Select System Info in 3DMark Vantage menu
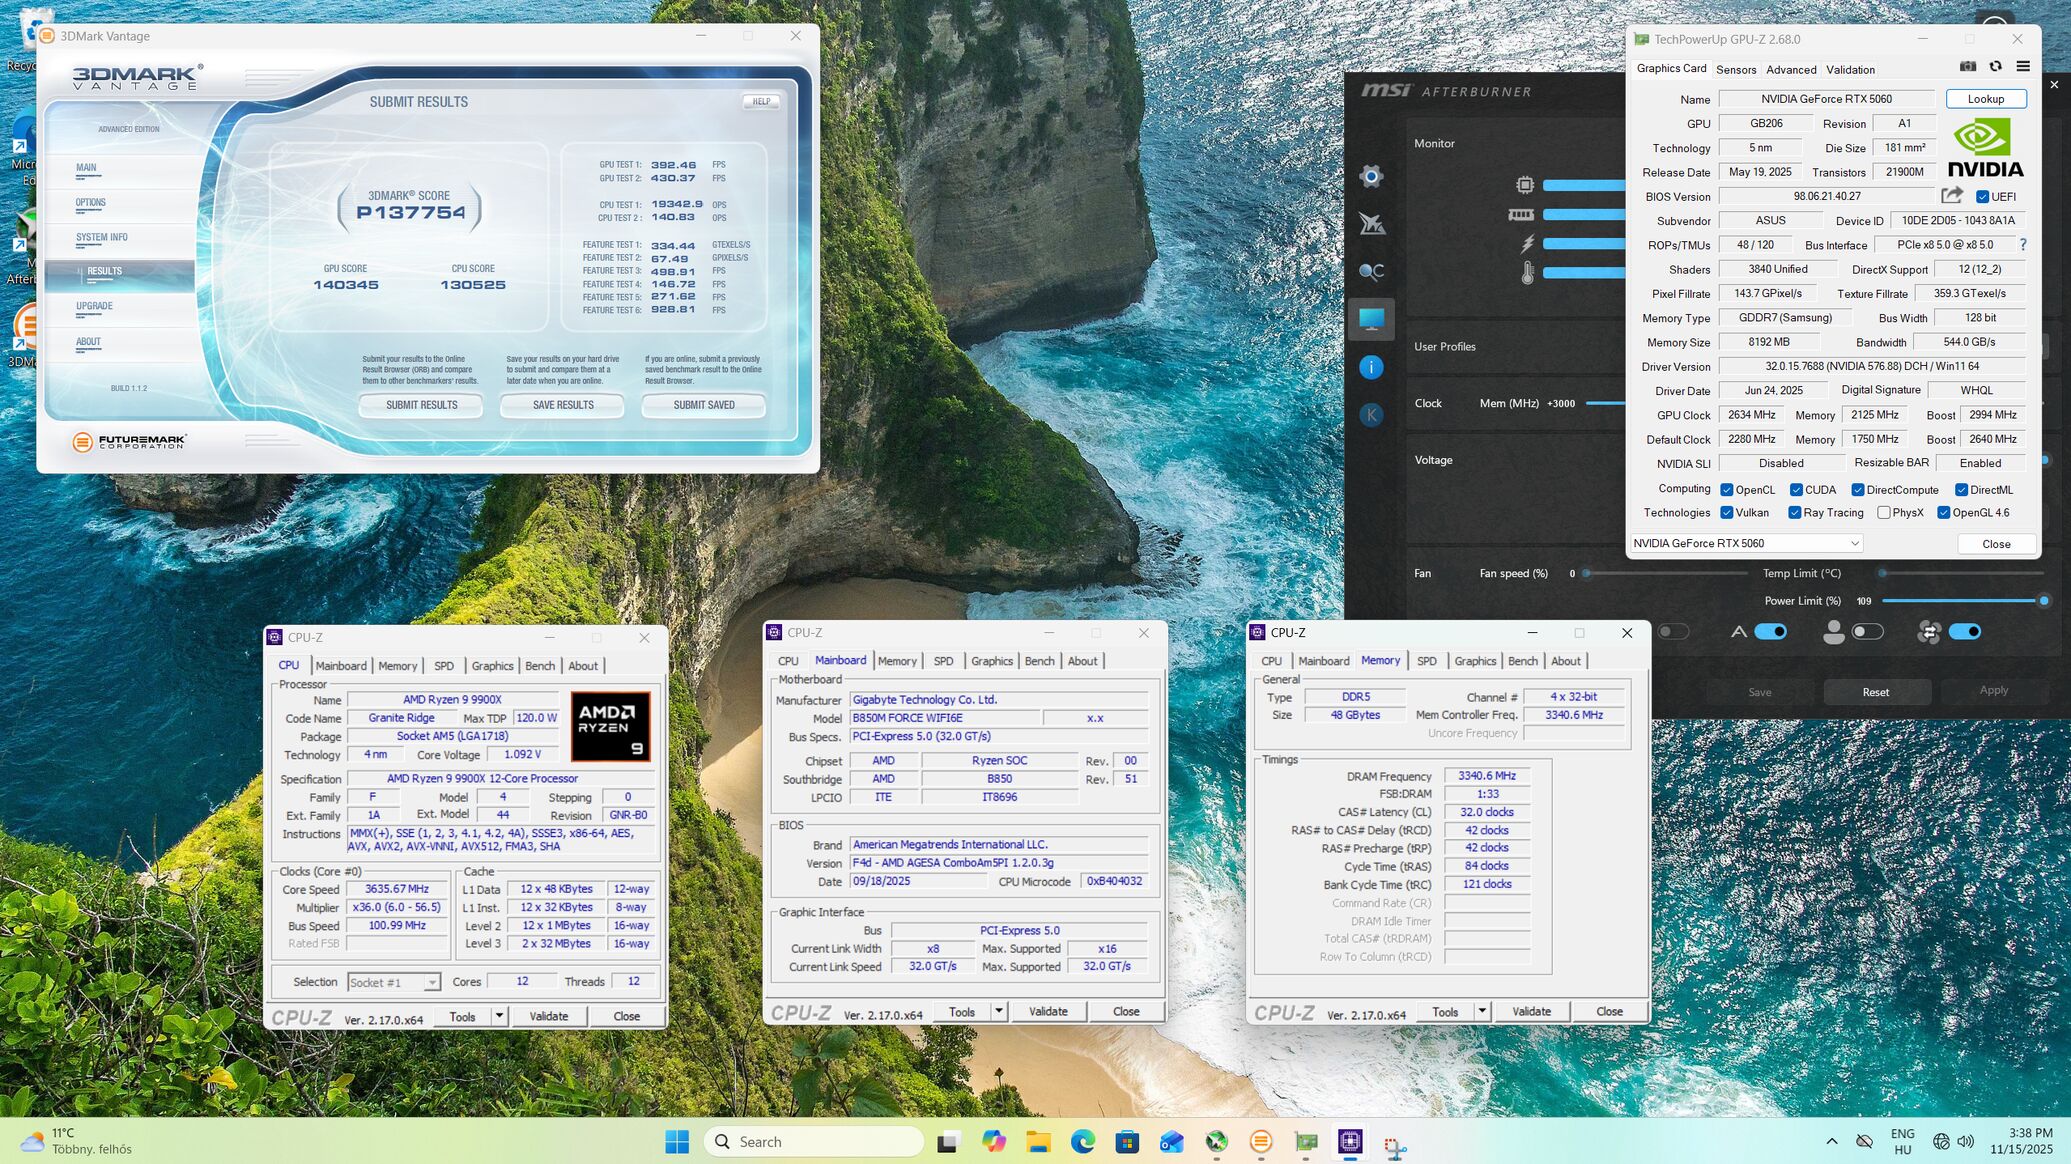Screen dimensions: 2071x1164 [102, 238]
